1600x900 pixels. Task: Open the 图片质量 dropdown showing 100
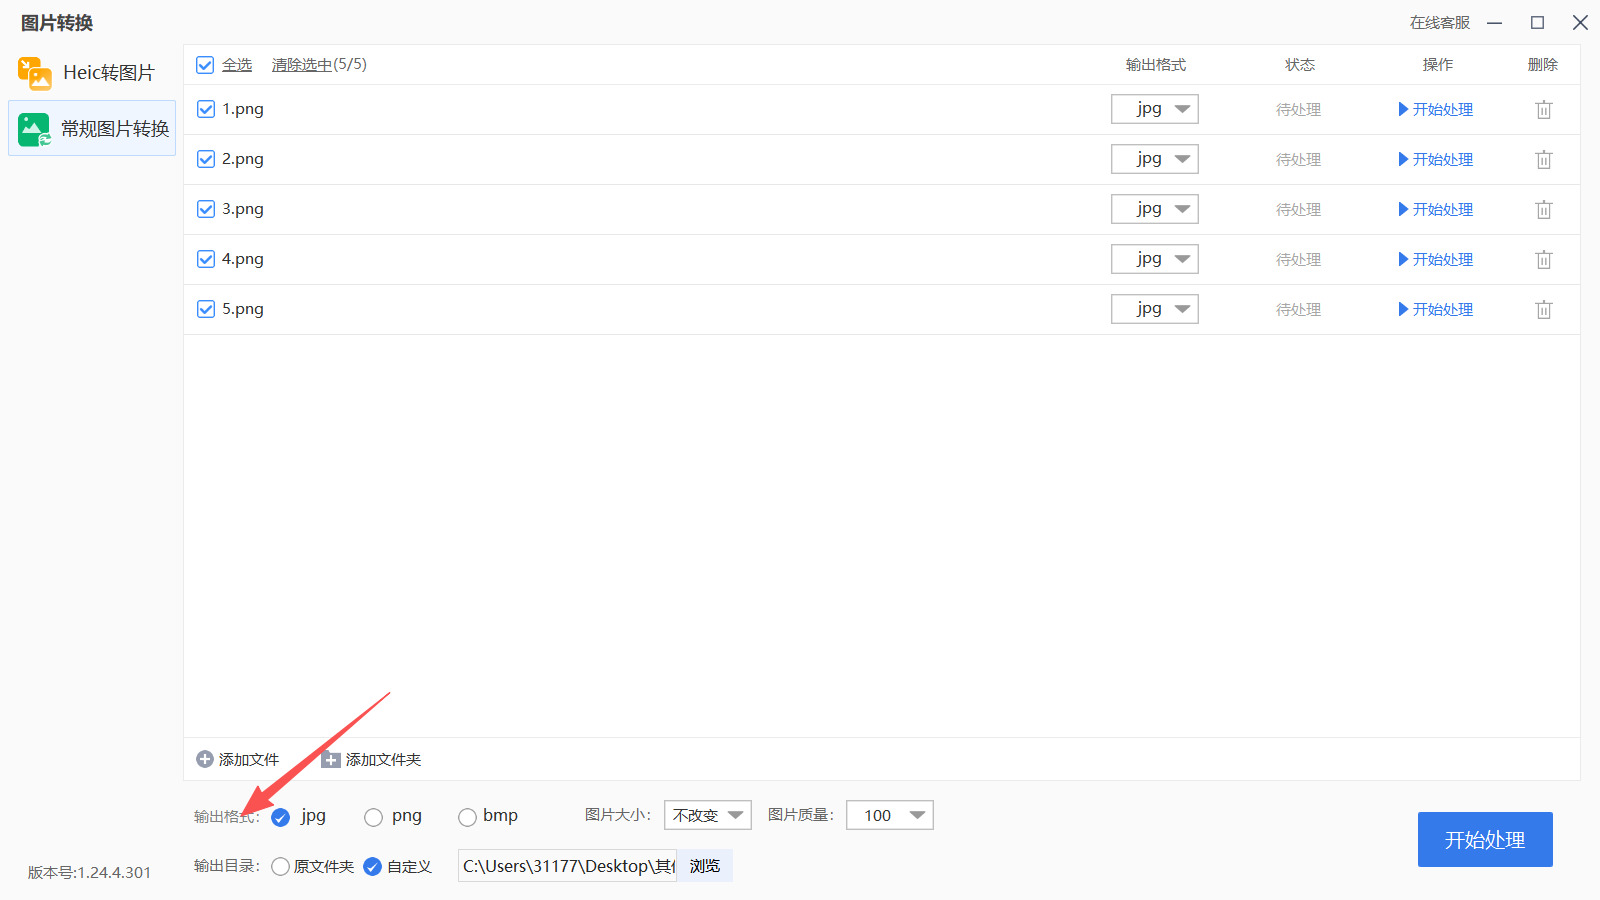(890, 815)
